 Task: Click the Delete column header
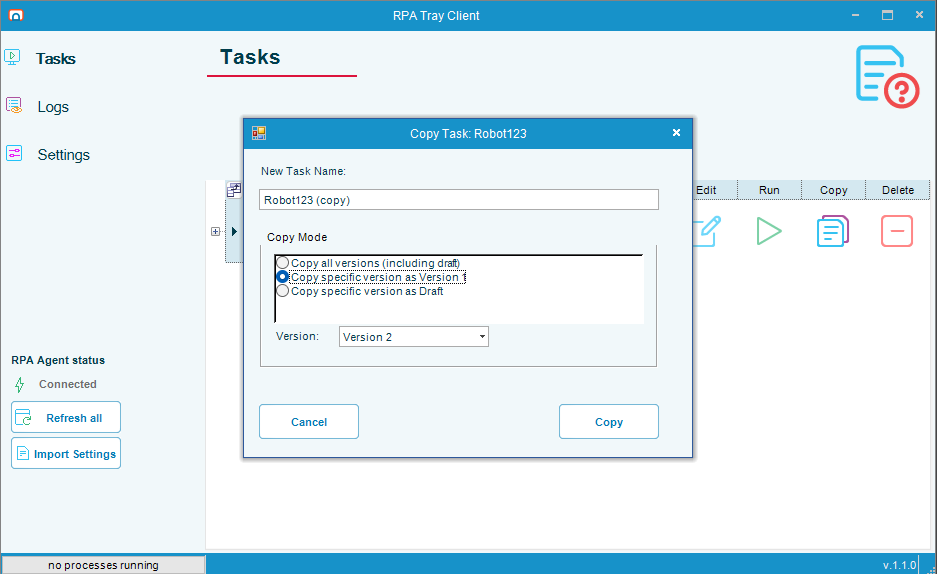click(898, 190)
